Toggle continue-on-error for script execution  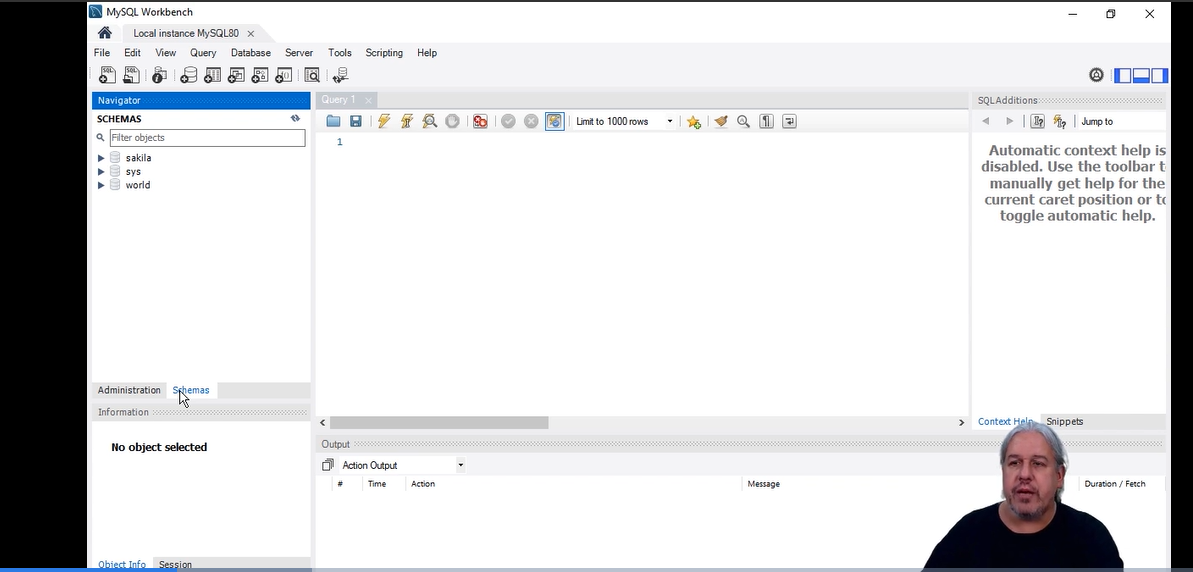point(480,121)
